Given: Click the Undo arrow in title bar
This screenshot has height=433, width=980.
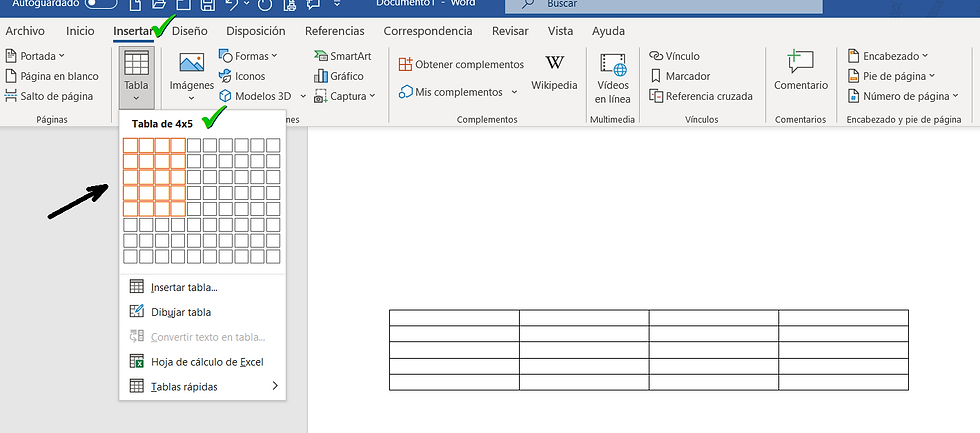Looking at the screenshot, I should pos(232,4).
